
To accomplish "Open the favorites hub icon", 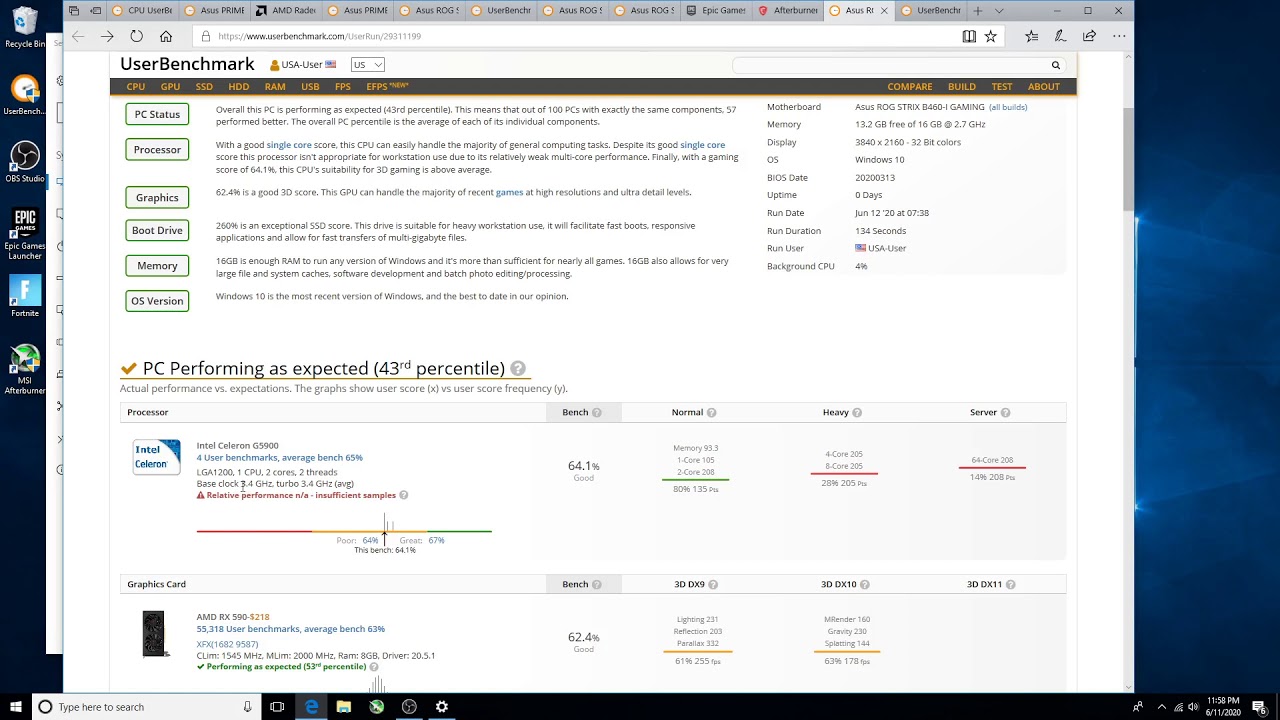I will tap(1031, 36).
